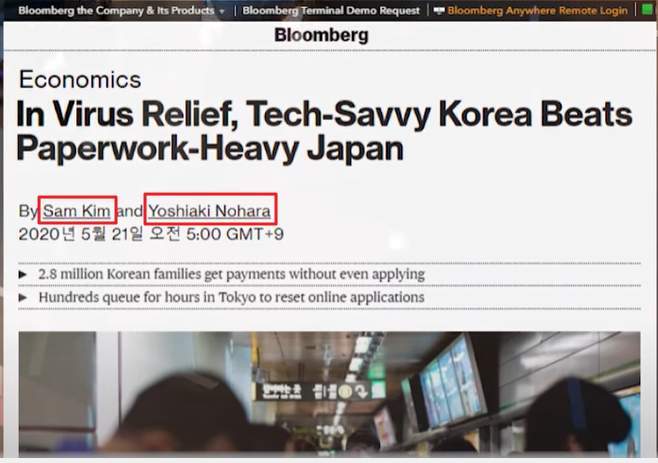Click triangle bullet beside Hundreds queue for hours
Viewport: 658px width, 463px height.
[x=23, y=298]
